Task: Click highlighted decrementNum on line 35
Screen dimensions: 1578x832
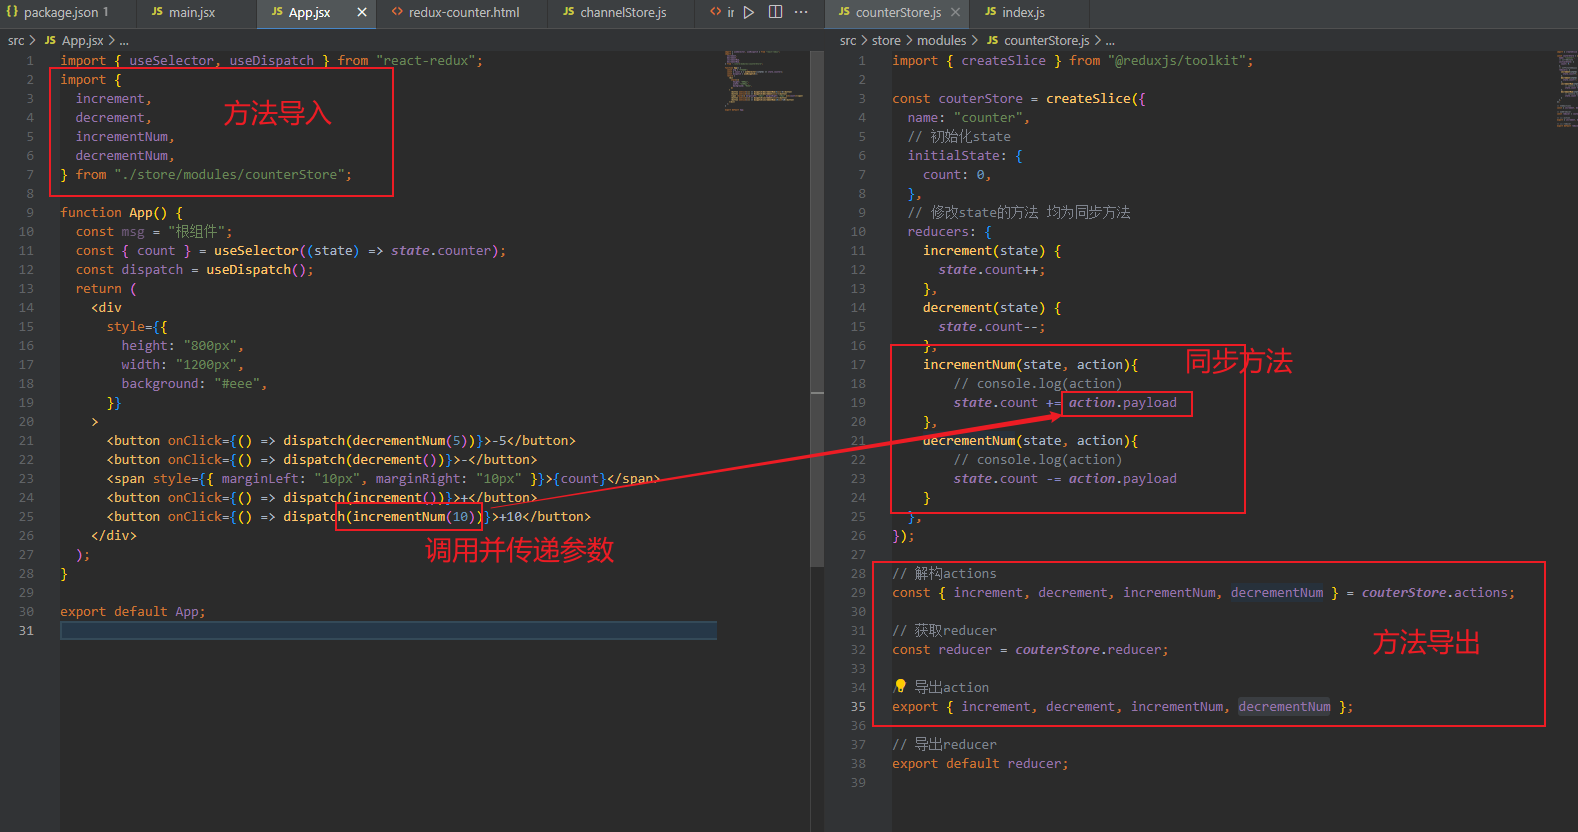Action: (1284, 706)
